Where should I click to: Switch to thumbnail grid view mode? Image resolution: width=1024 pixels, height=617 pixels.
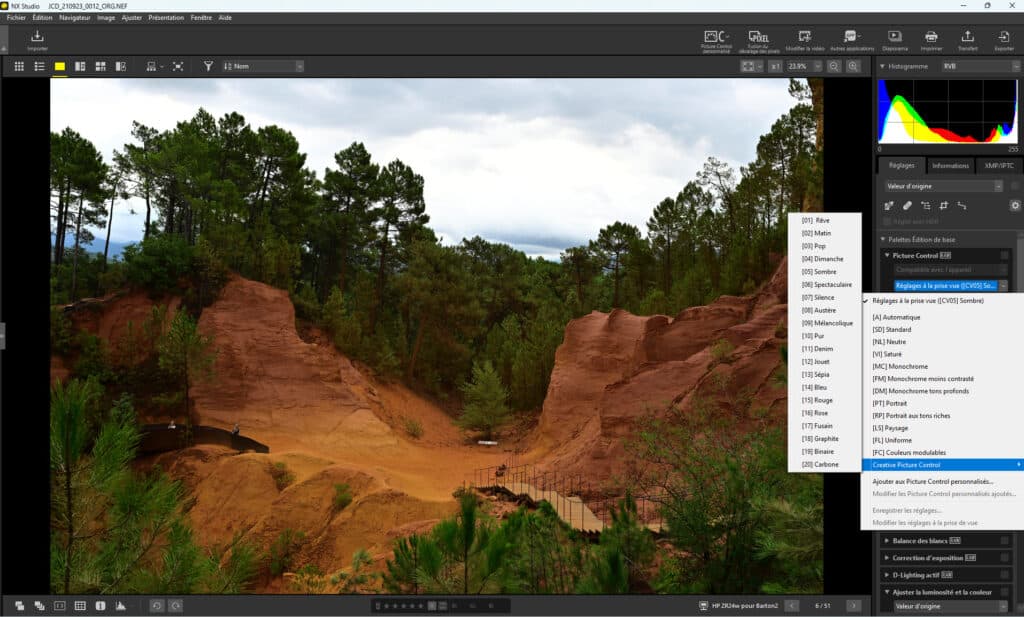click(19, 66)
